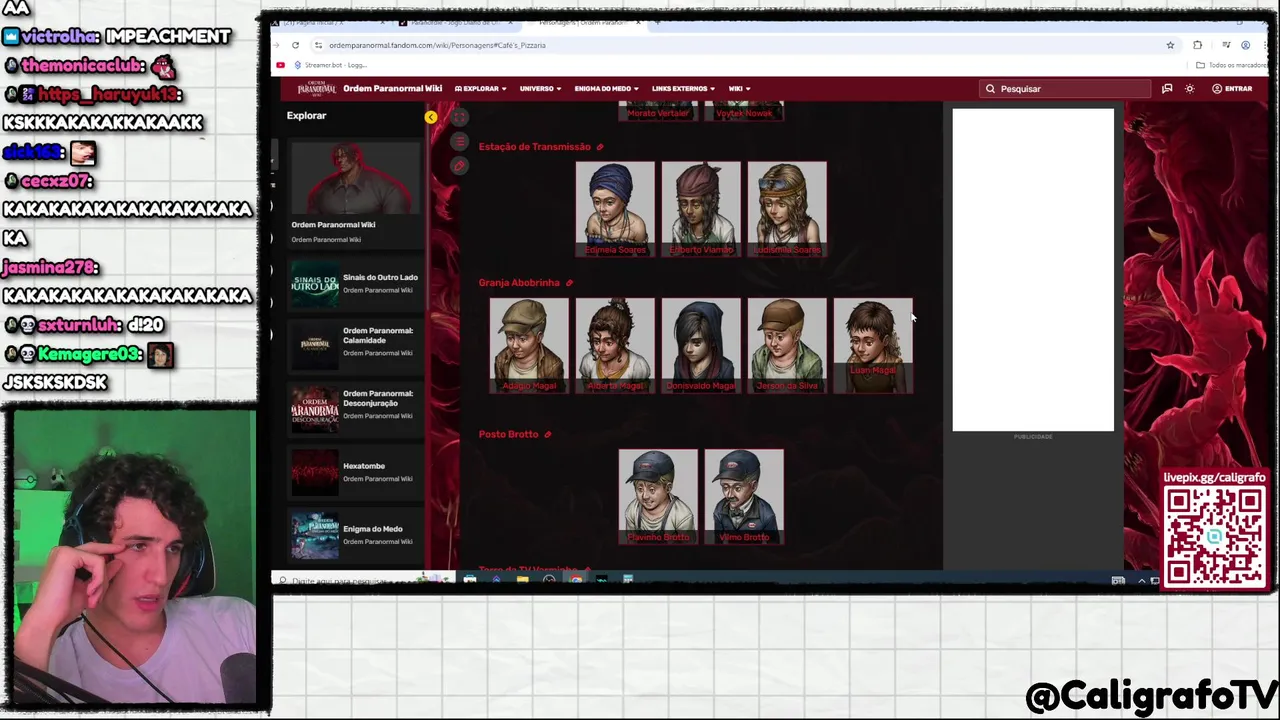
Task: Open Flavinho Brotto character portrait
Action: (x=658, y=497)
